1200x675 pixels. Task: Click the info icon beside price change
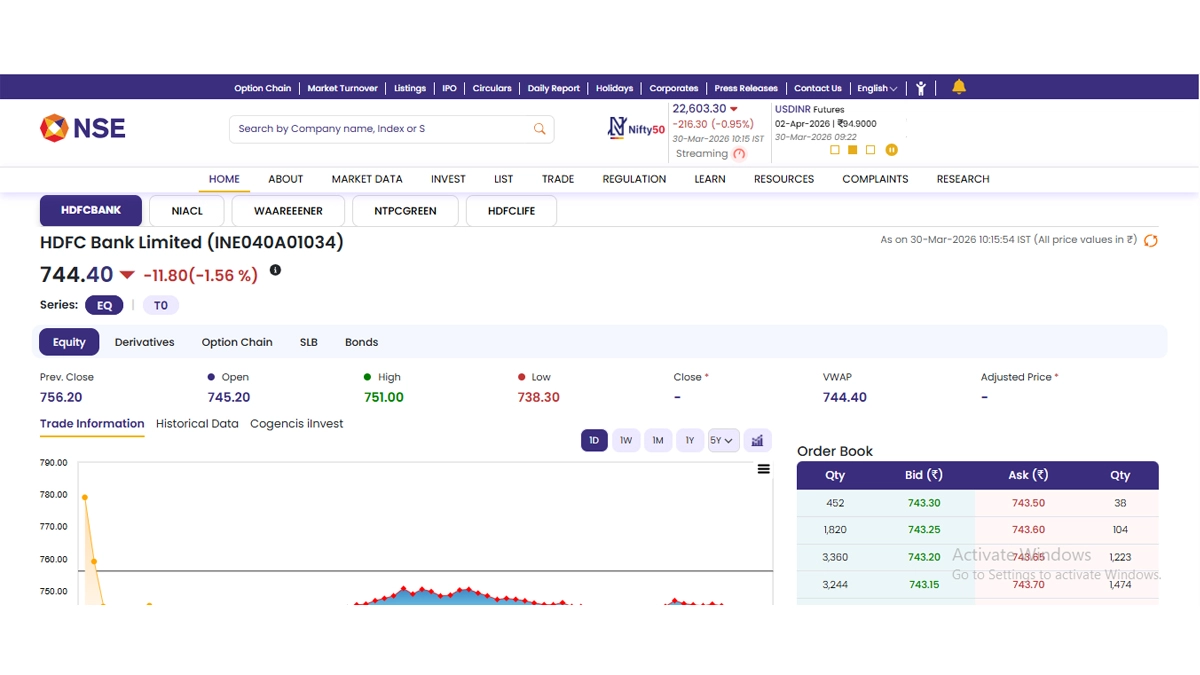(276, 270)
